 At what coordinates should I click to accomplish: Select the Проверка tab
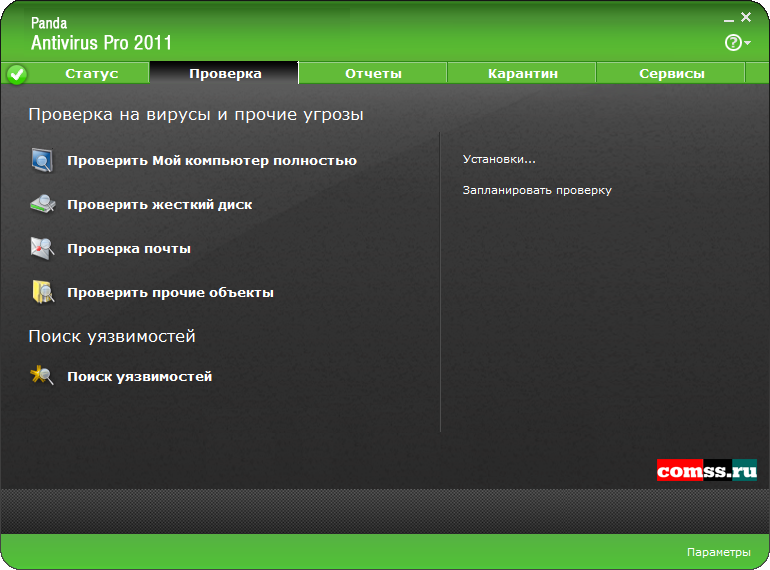pos(225,74)
